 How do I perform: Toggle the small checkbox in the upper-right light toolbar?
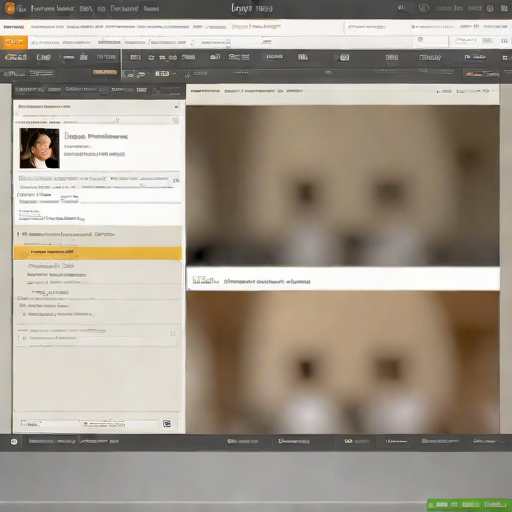pyautogui.click(x=420, y=40)
